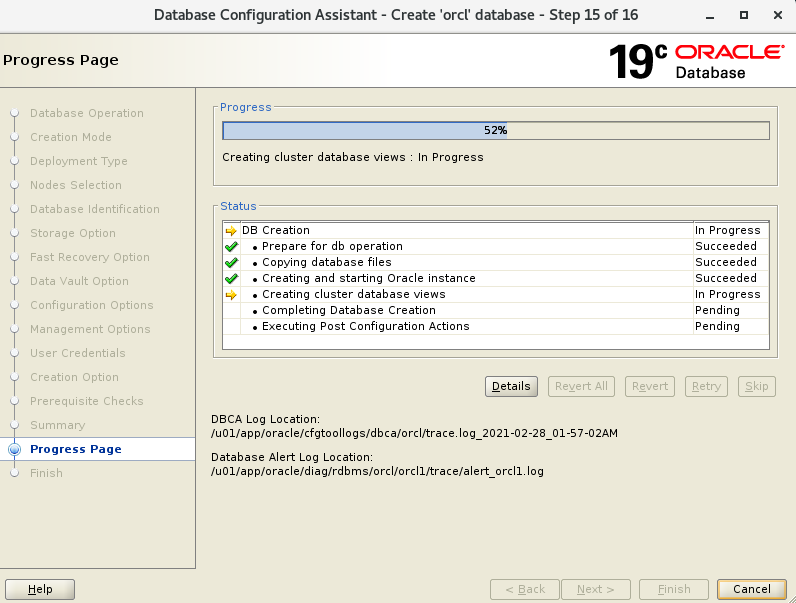
Task: Select the Summary step in sidebar
Action: (57, 425)
